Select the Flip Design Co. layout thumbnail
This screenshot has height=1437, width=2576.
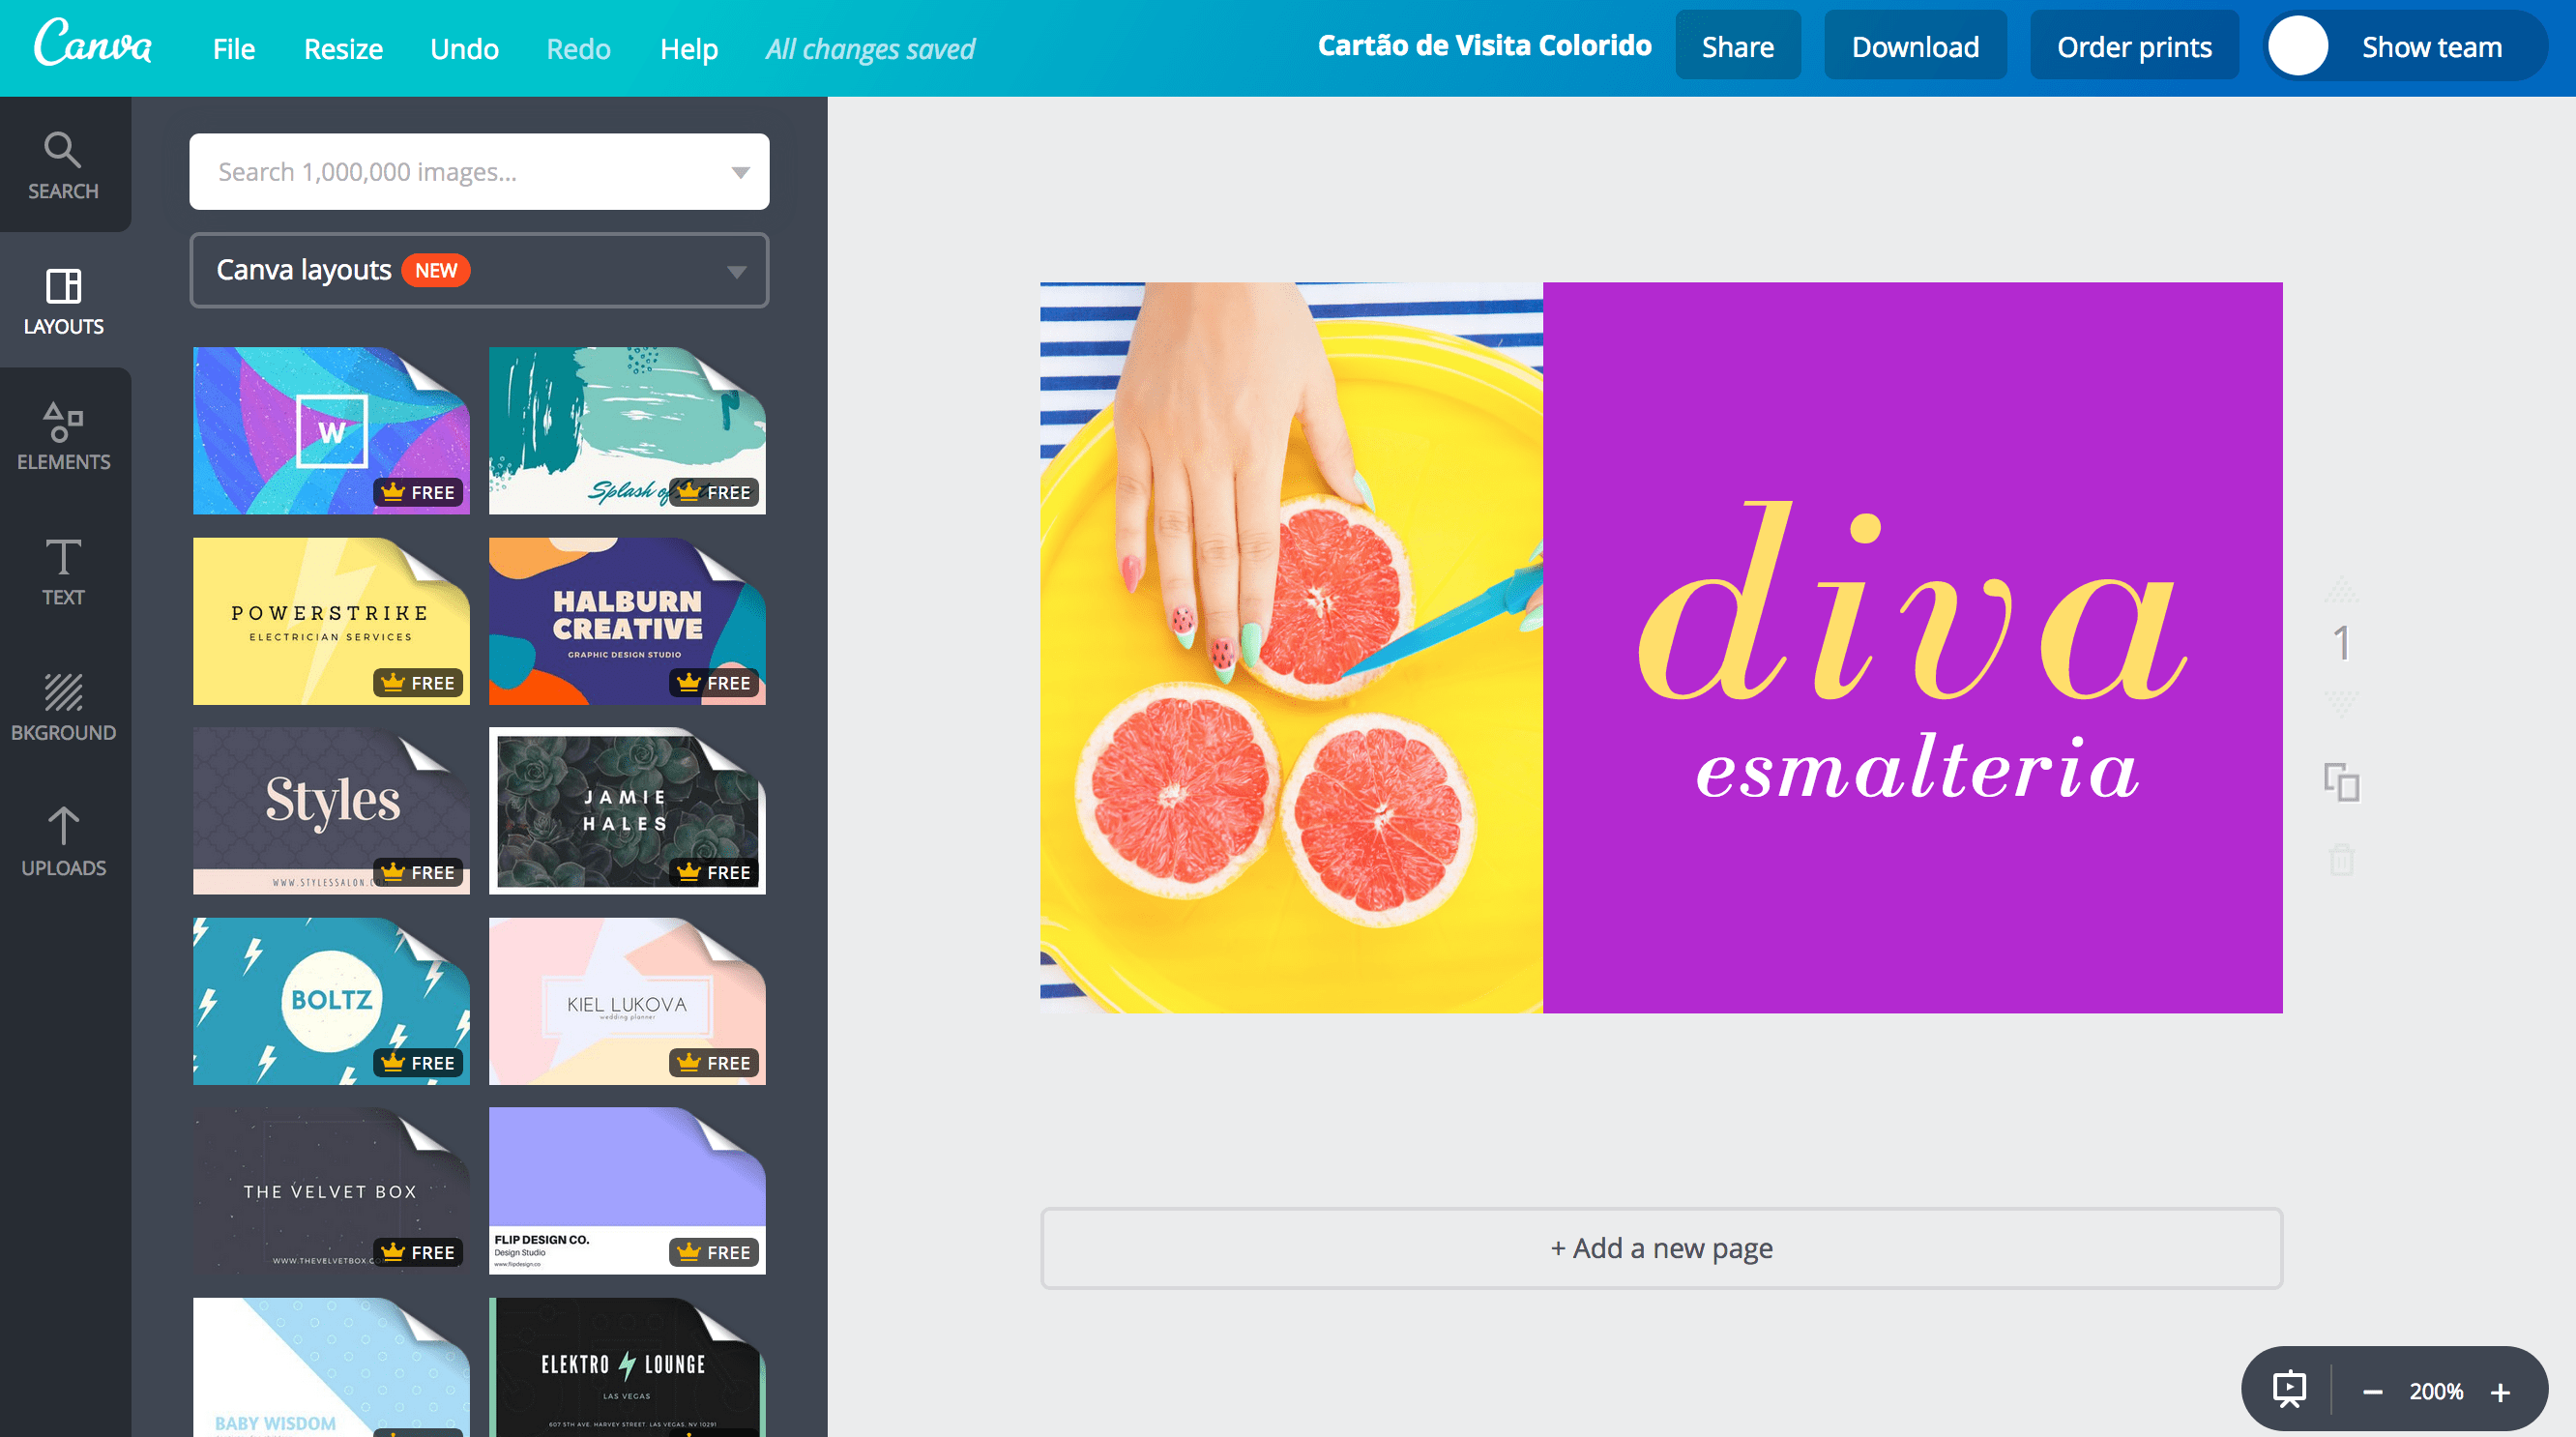[627, 1191]
